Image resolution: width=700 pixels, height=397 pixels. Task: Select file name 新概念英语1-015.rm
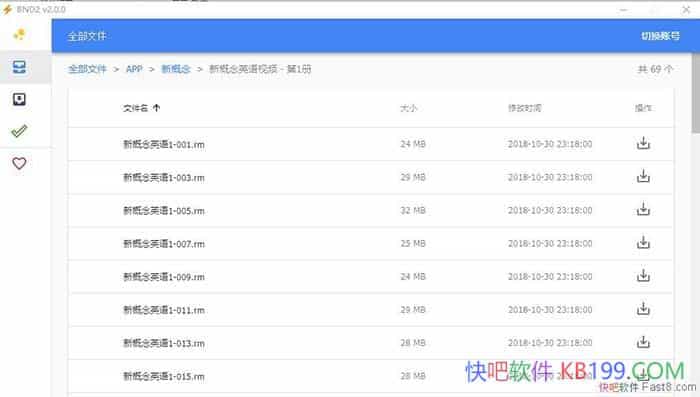(x=164, y=376)
